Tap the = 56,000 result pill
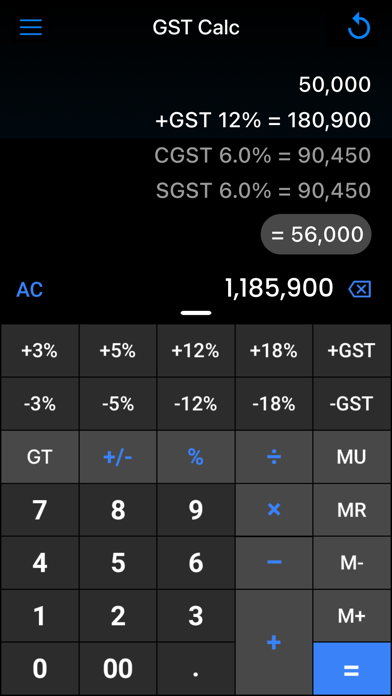 pyautogui.click(x=316, y=234)
